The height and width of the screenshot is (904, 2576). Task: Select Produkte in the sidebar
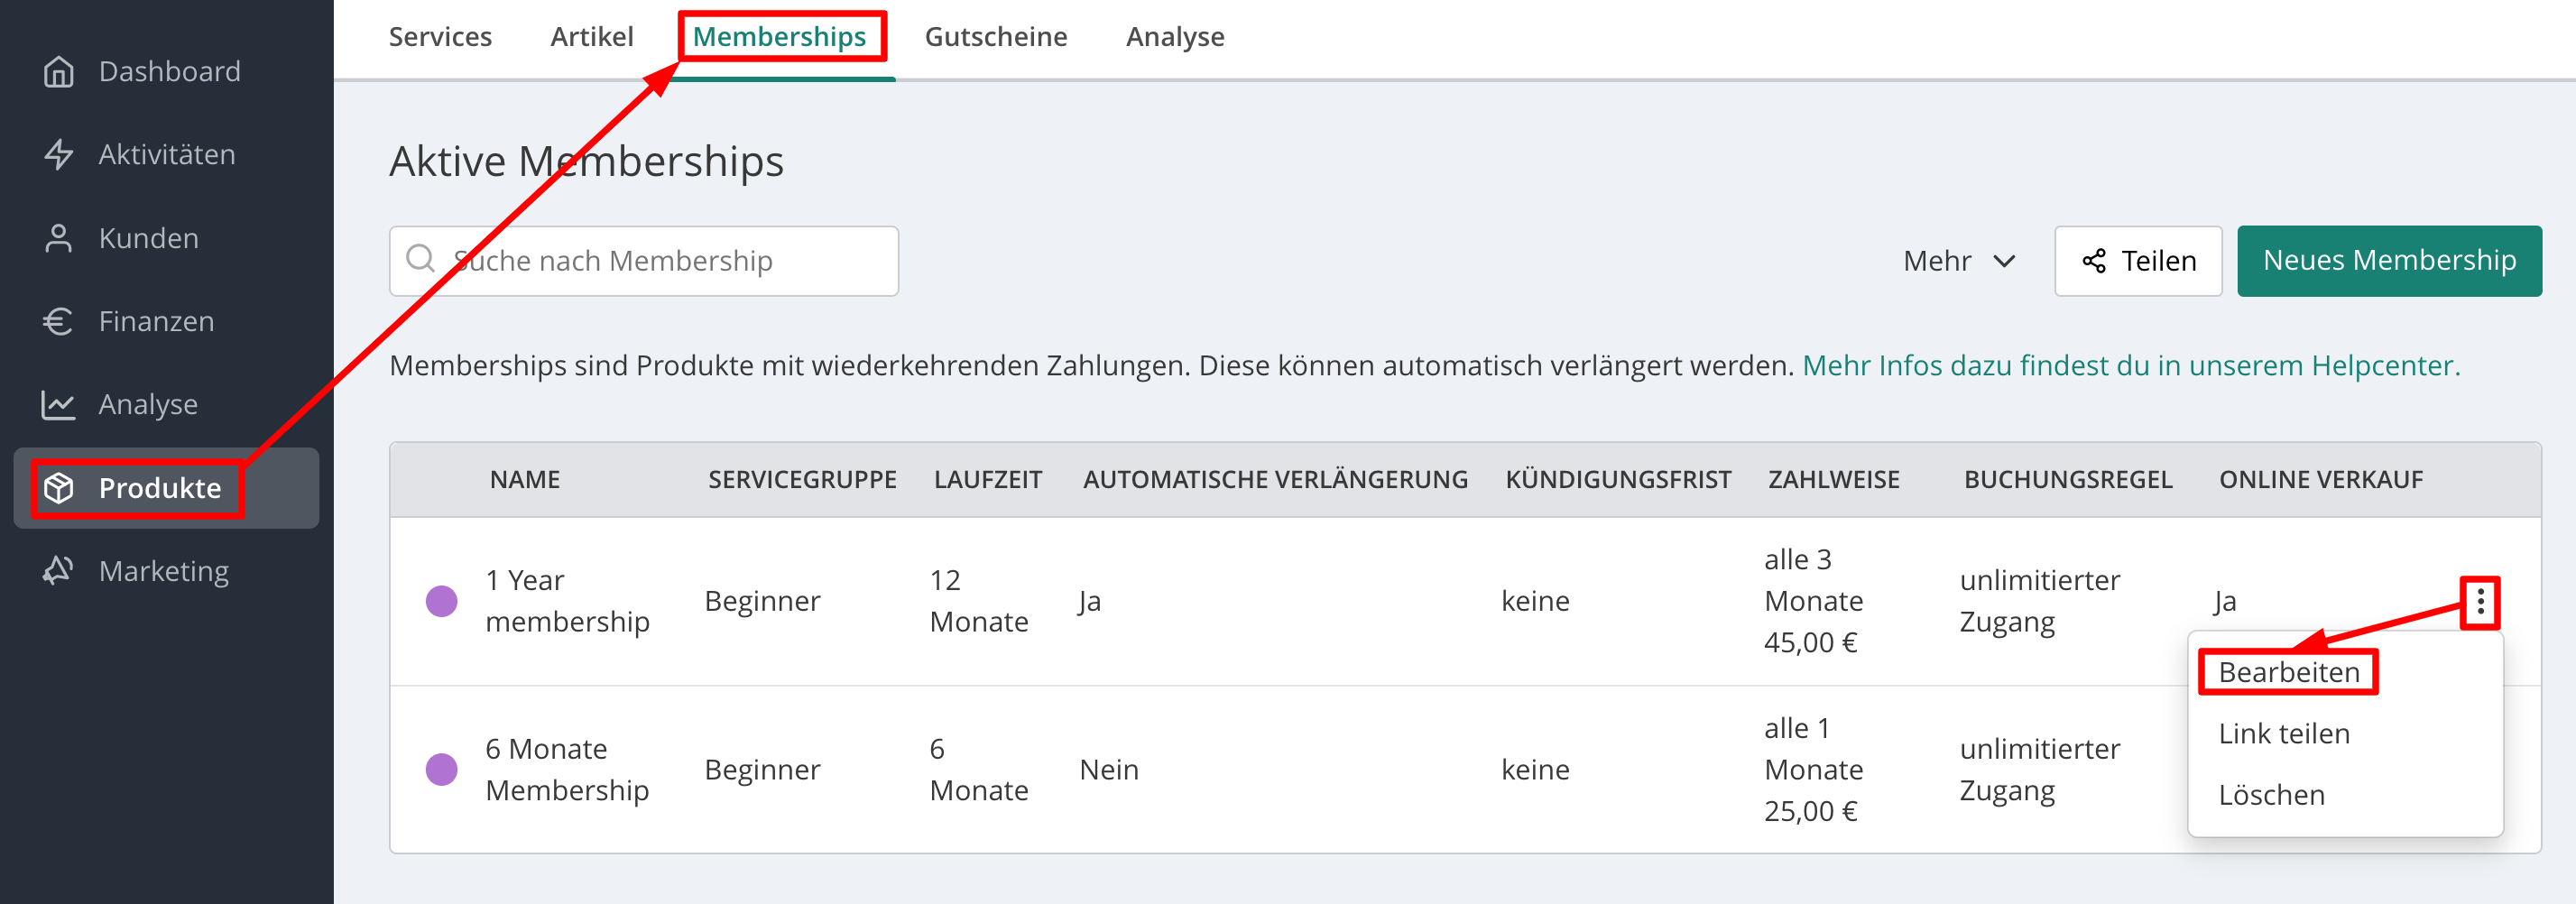pos(166,488)
